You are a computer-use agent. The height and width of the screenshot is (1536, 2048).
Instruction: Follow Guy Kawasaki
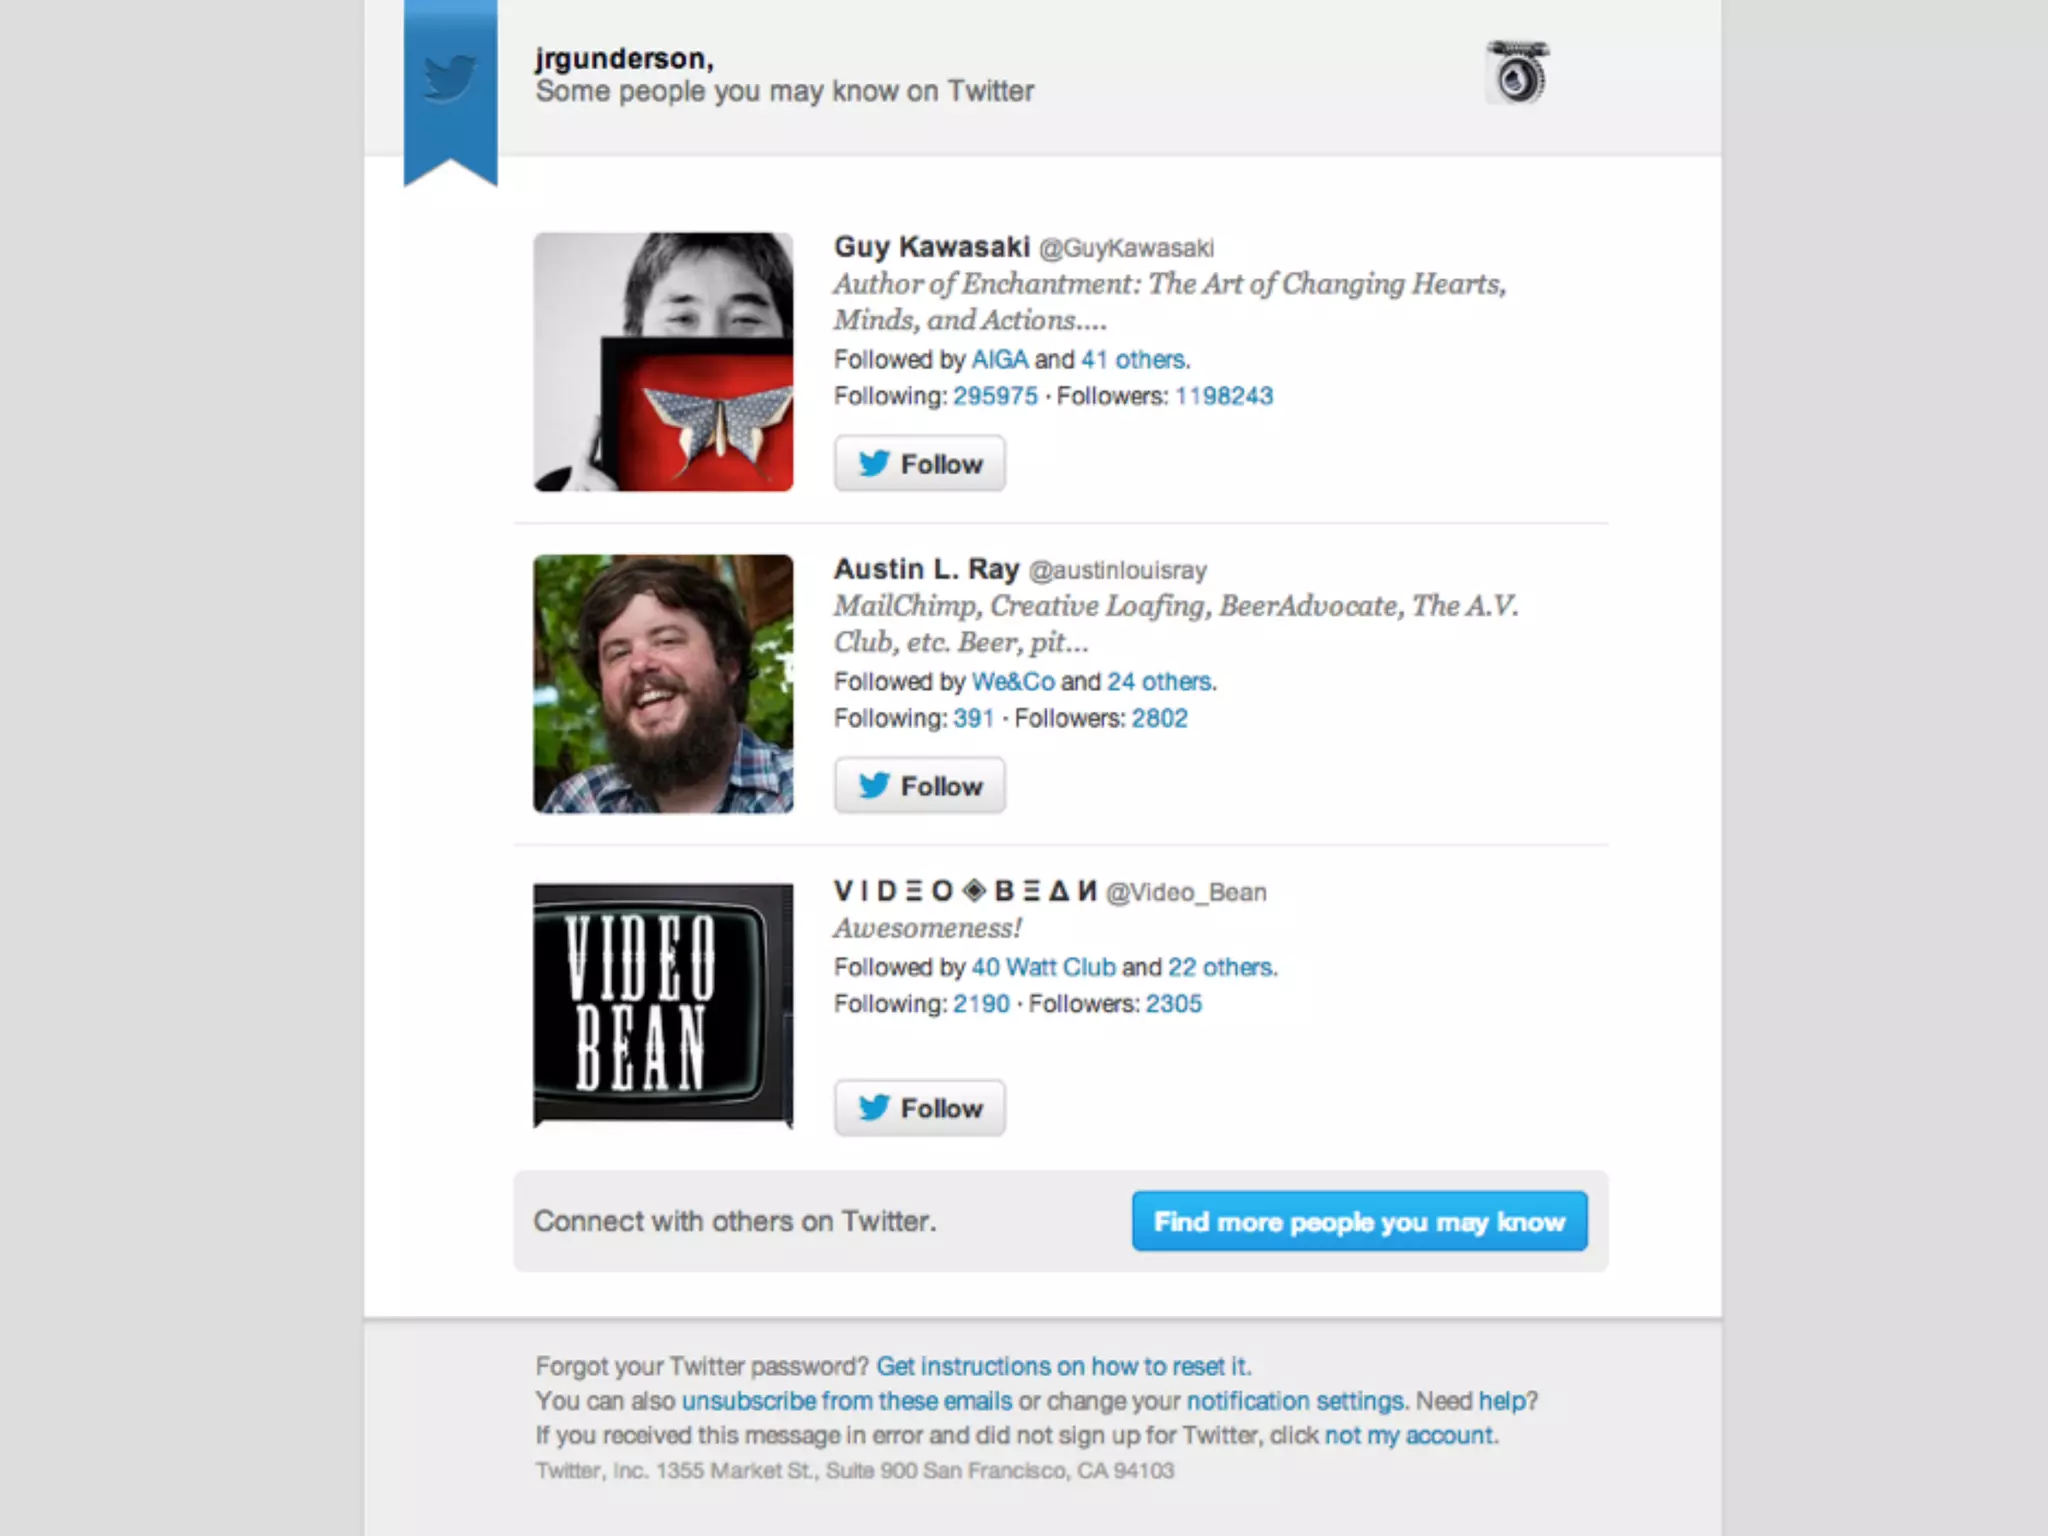(920, 464)
